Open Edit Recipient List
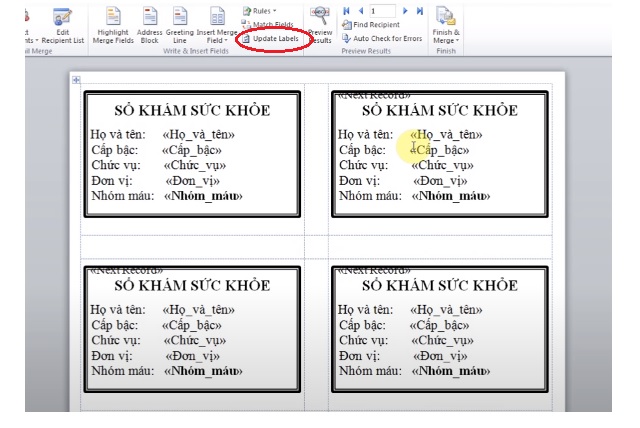This screenshot has height=428, width=640. (62, 26)
